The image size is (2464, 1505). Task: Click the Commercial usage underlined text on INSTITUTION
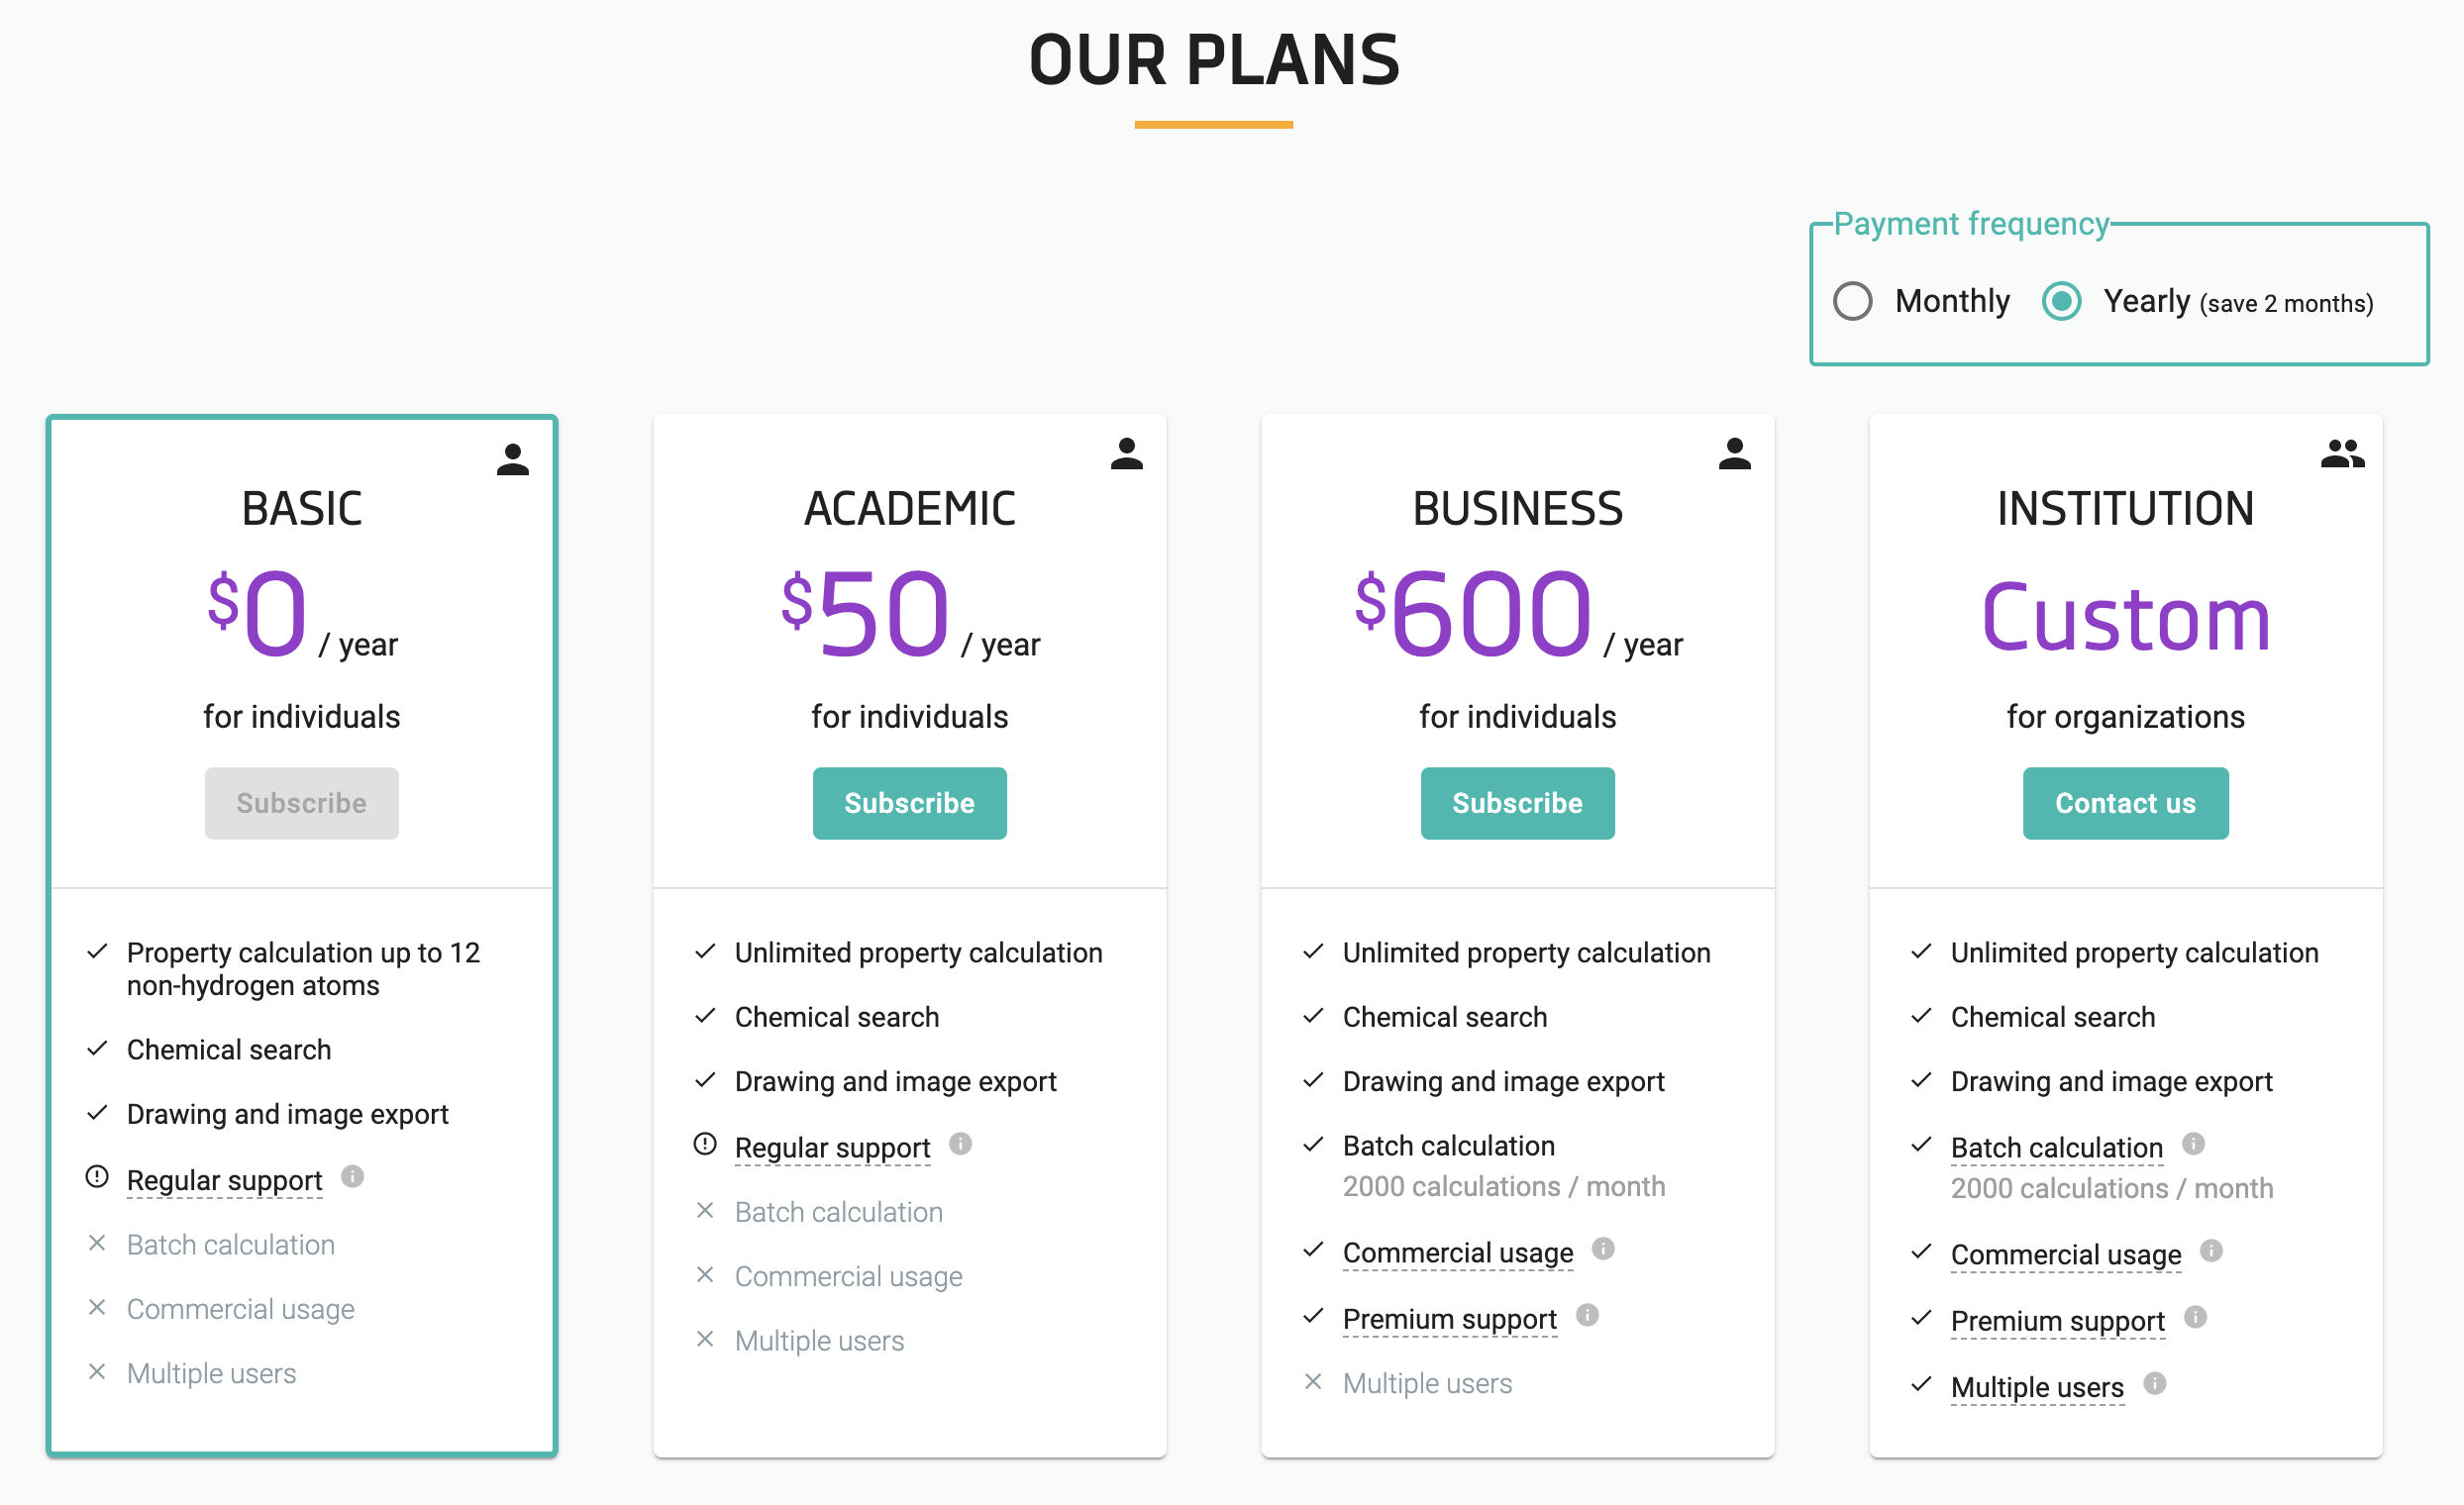pyautogui.click(x=2066, y=1253)
